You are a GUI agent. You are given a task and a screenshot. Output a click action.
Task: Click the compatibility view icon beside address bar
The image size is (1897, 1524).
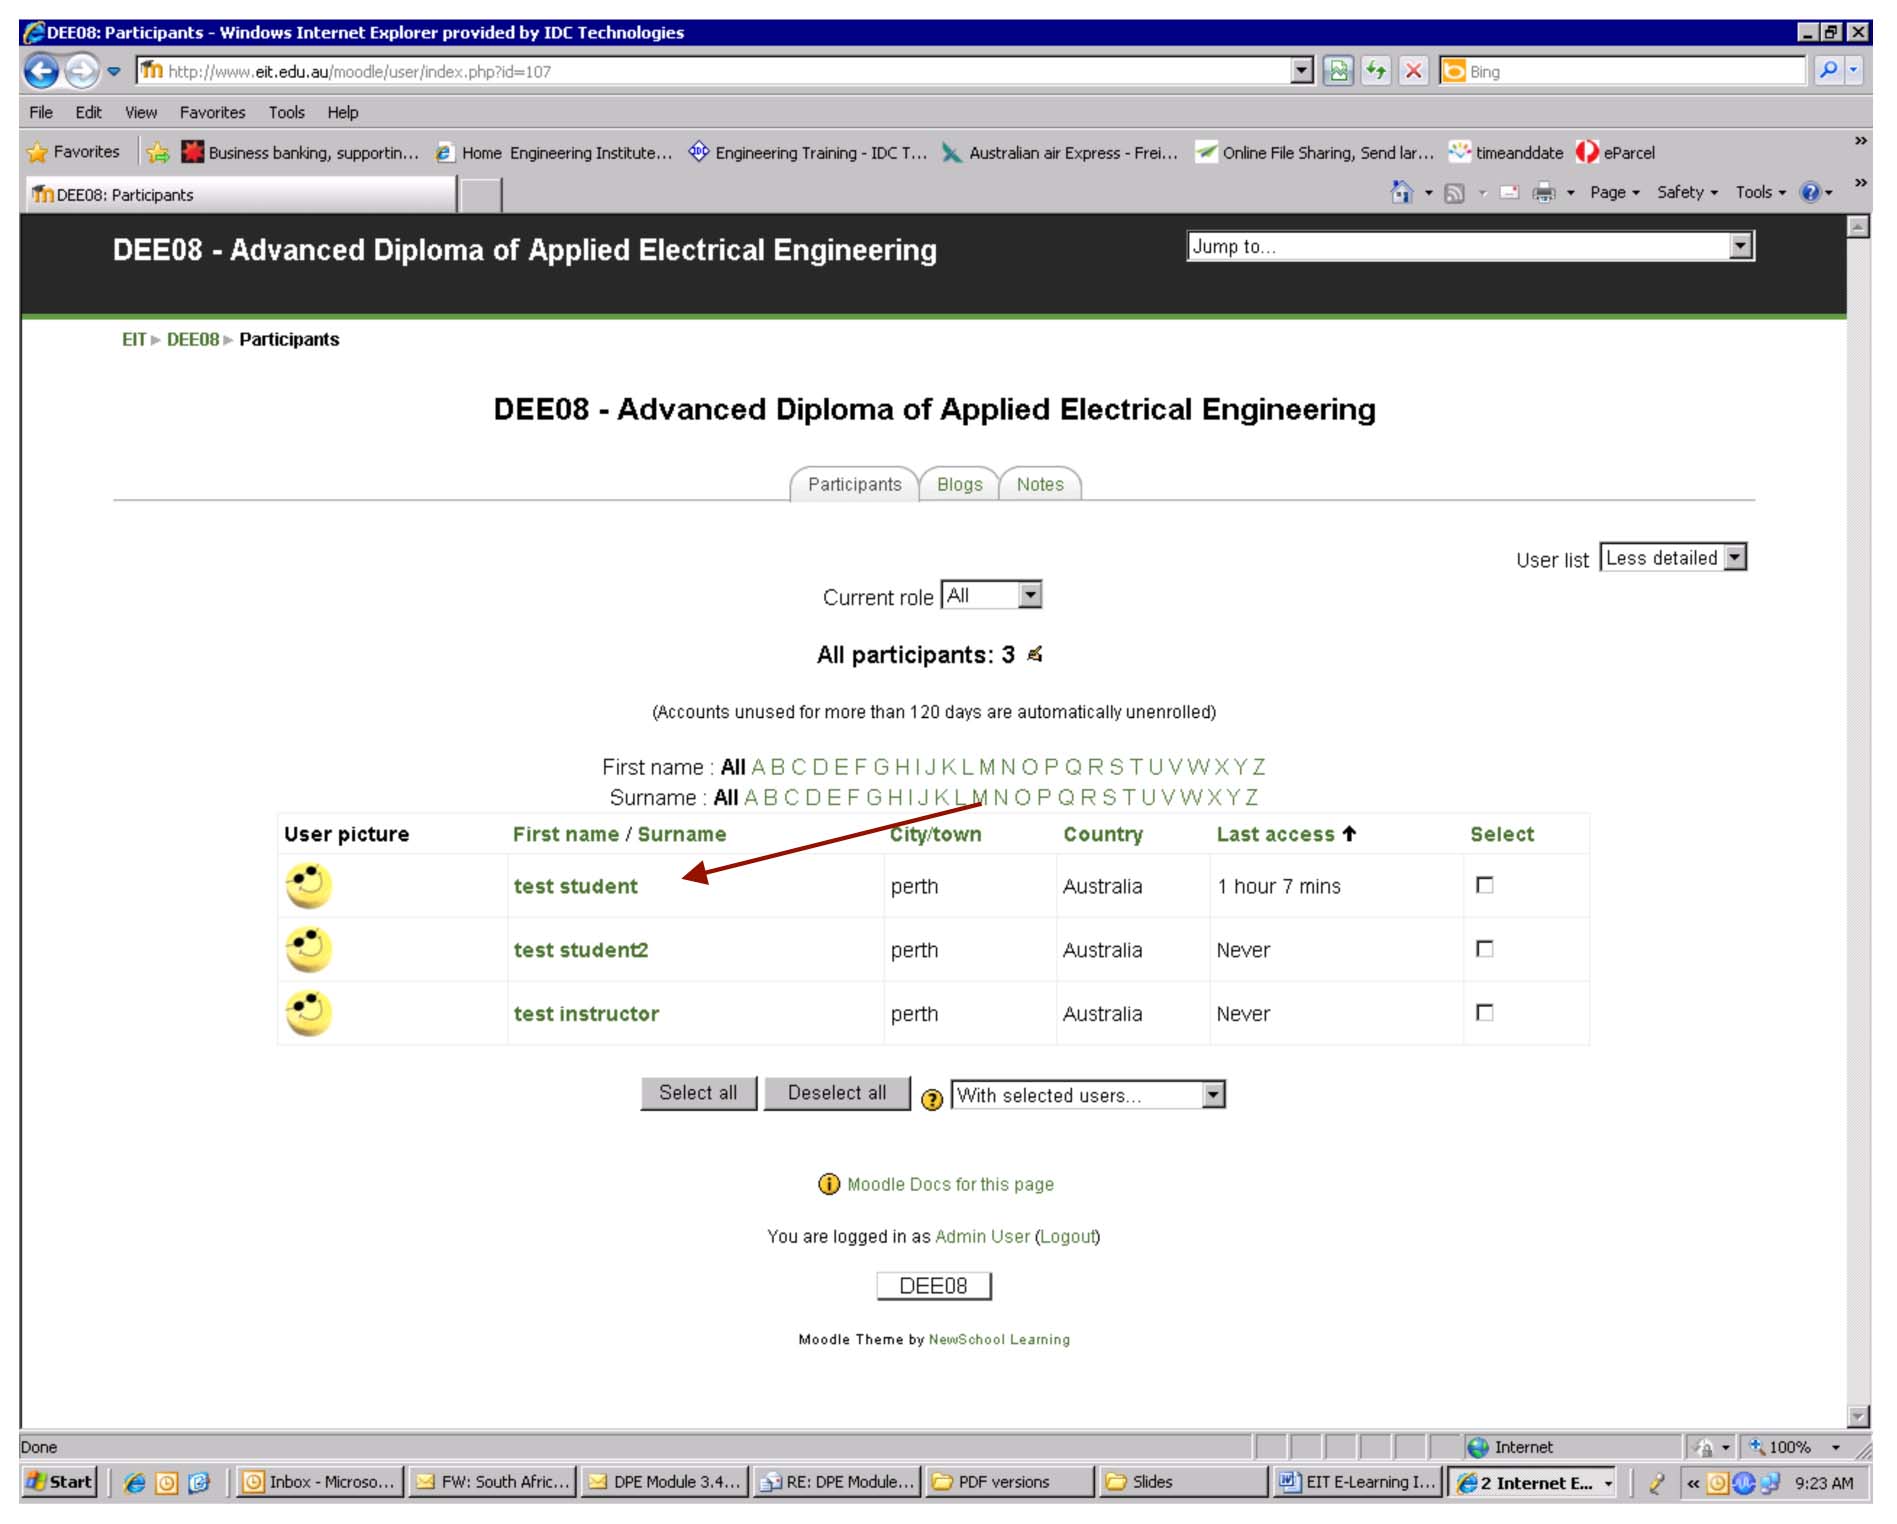point(1338,70)
